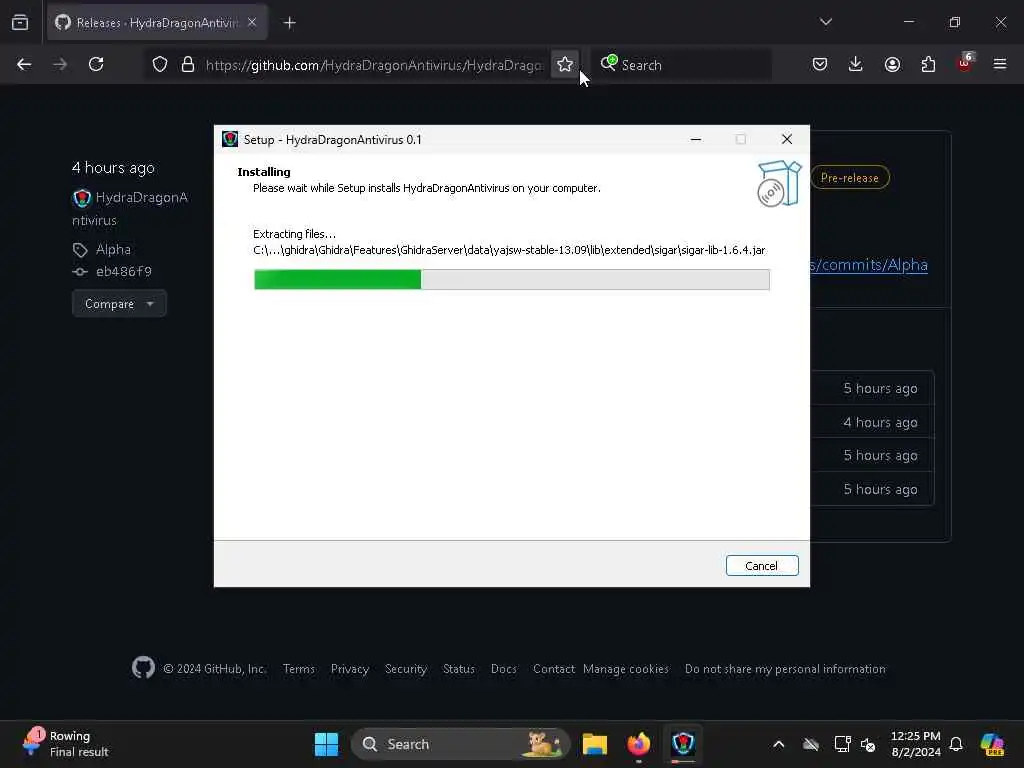The width and height of the screenshot is (1024, 768).
Task: Open the Rowing Final result widget
Action: coord(65,744)
